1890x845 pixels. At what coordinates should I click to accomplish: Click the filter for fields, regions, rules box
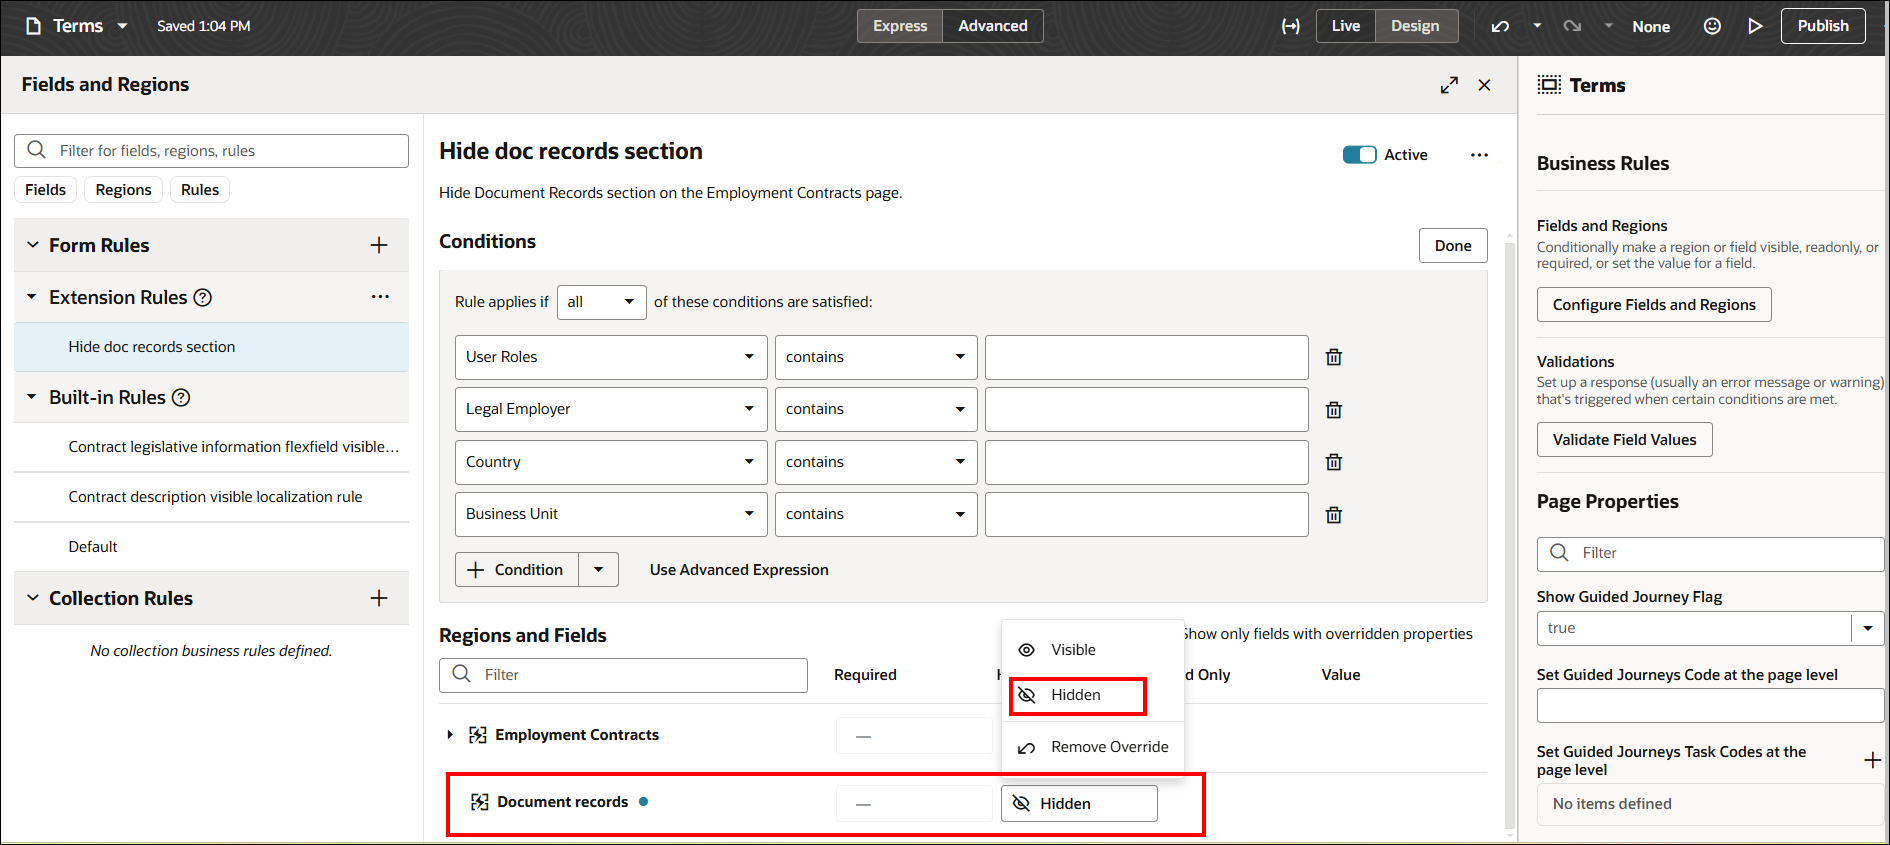click(x=211, y=151)
